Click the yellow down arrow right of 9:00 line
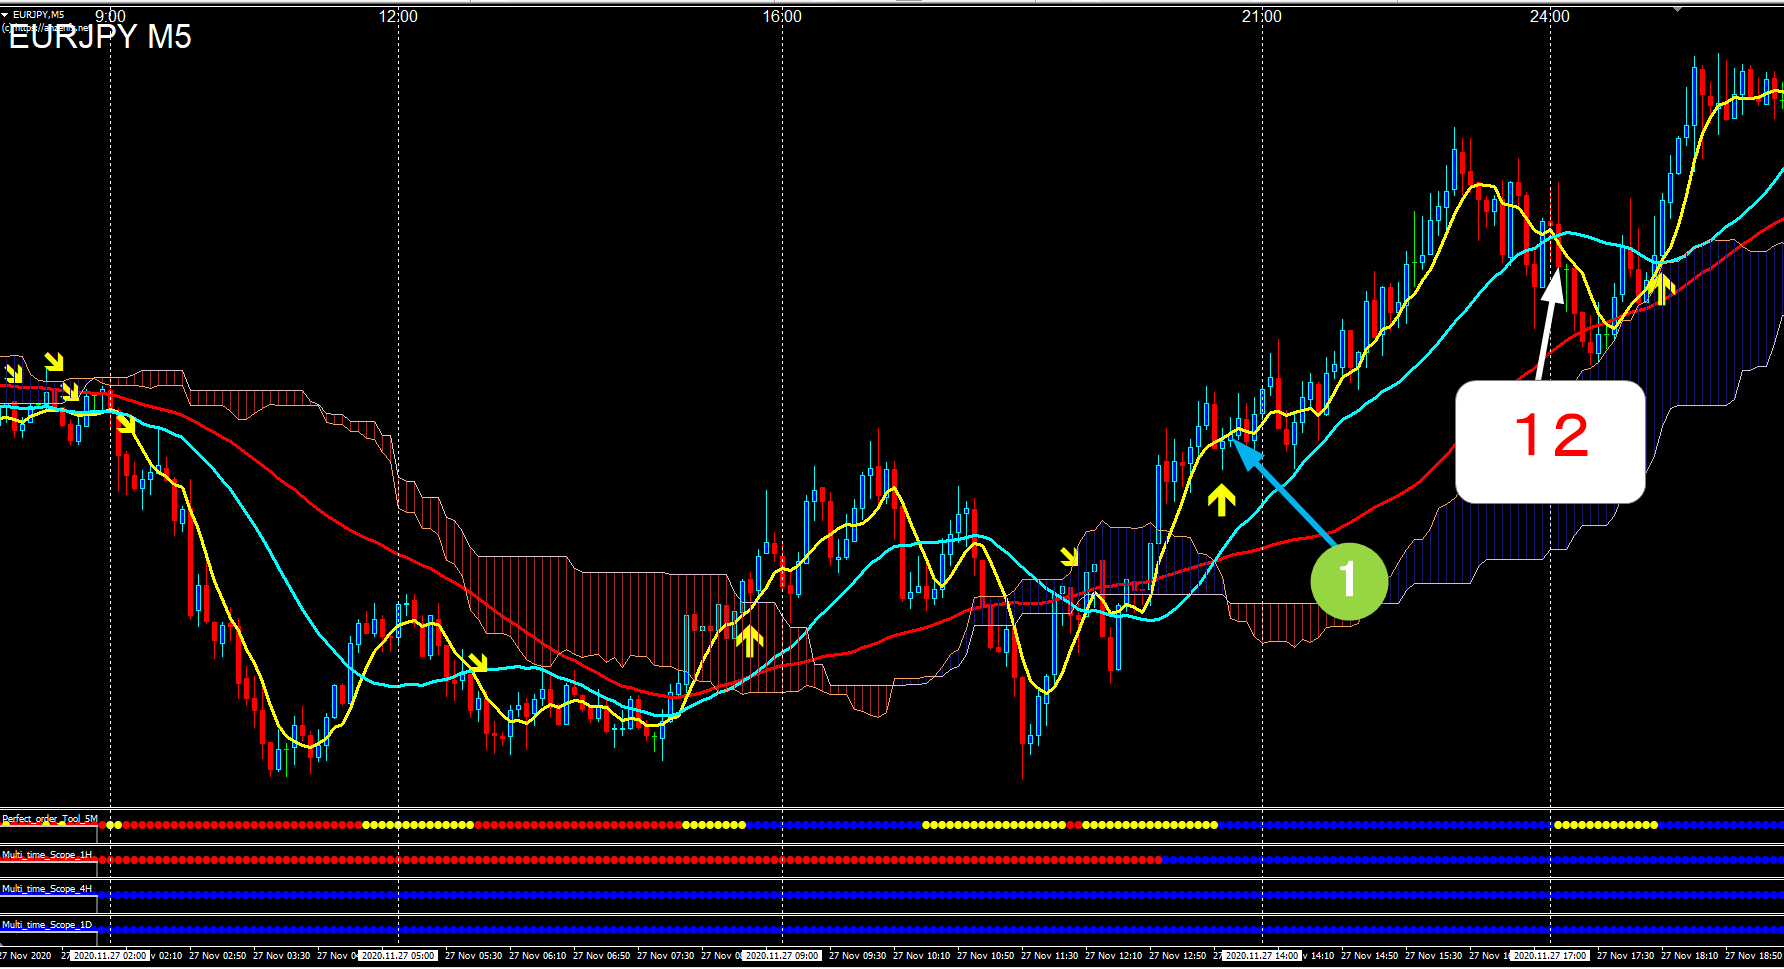This screenshot has height=969, width=1784. tap(126, 425)
